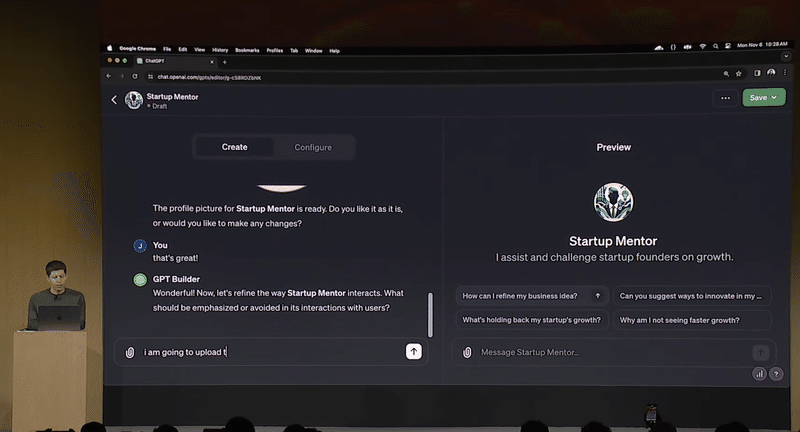Click the curly braces icon in menu bar
The width and height of the screenshot is (800, 432).
click(673, 47)
